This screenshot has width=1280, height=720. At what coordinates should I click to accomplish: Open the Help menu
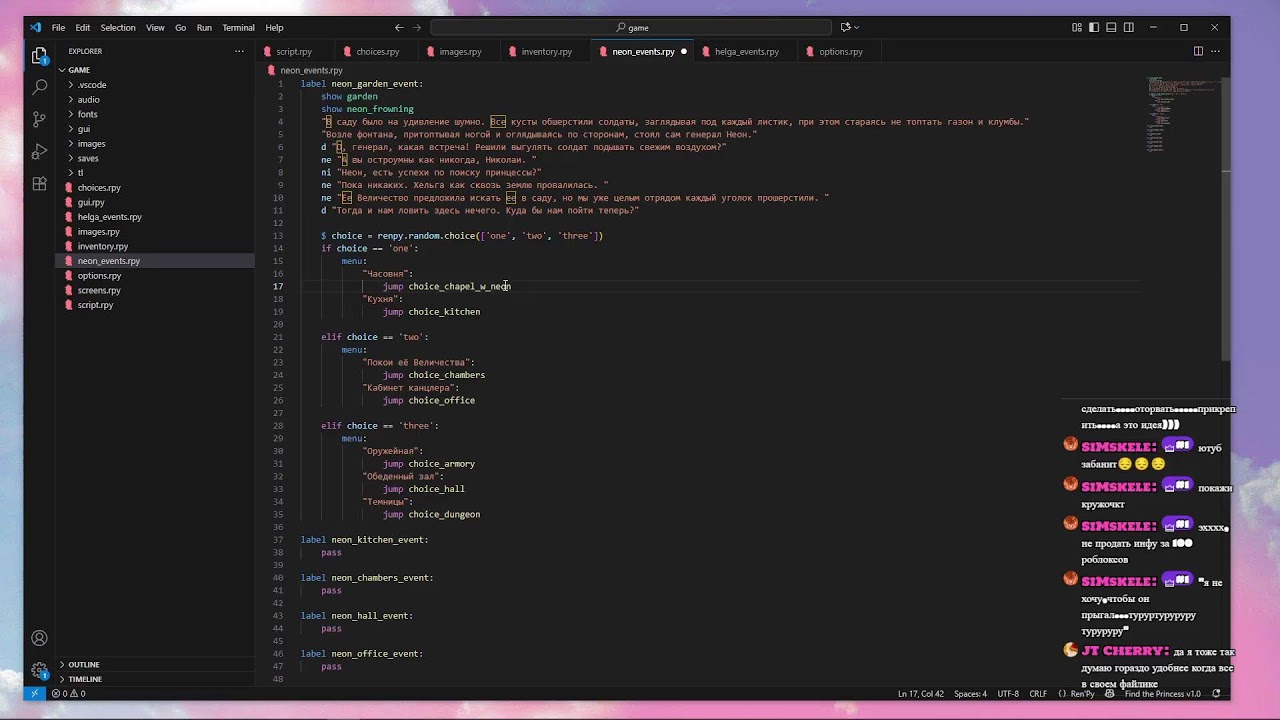(274, 27)
